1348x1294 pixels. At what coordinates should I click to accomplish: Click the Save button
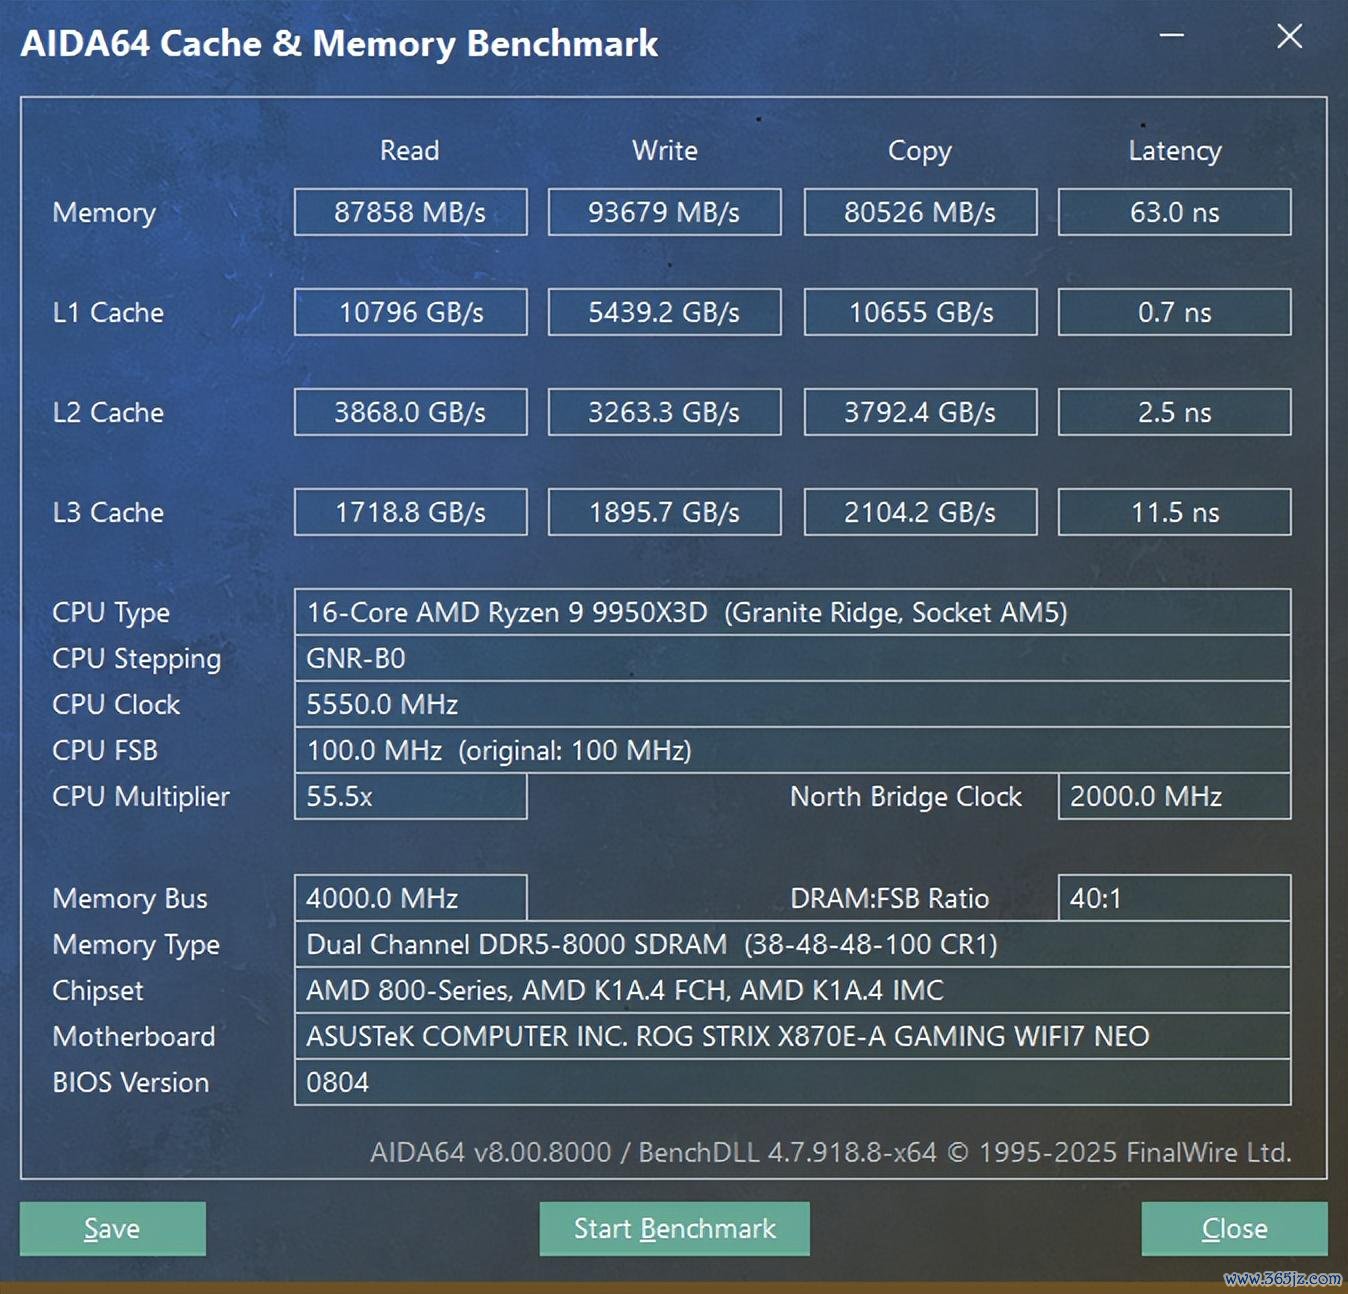click(112, 1228)
